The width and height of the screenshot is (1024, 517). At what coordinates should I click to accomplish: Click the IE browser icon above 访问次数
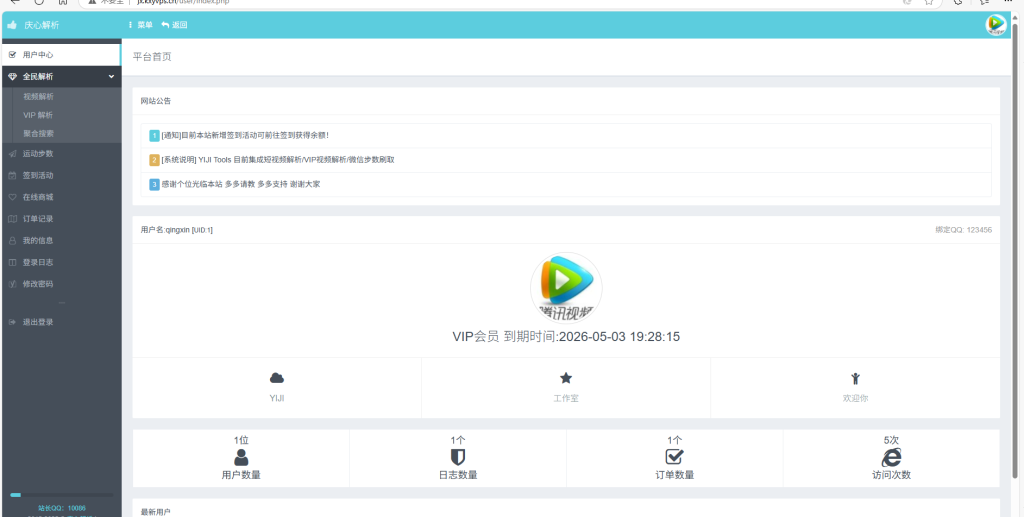tap(891, 457)
